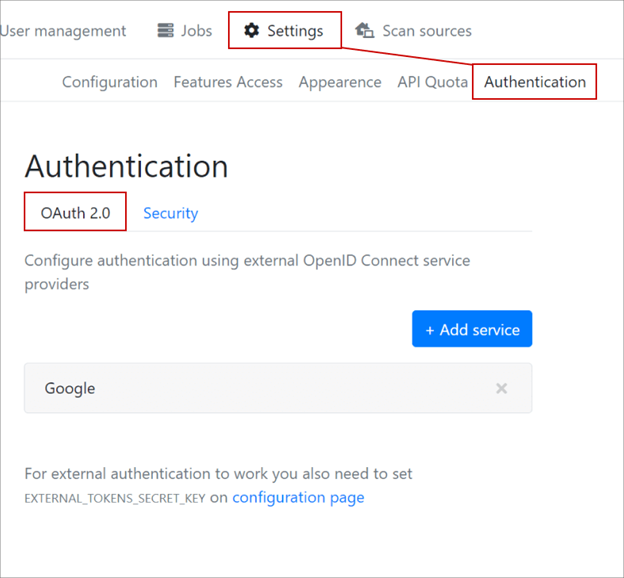Open the Google service entry

pyautogui.click(x=70, y=388)
